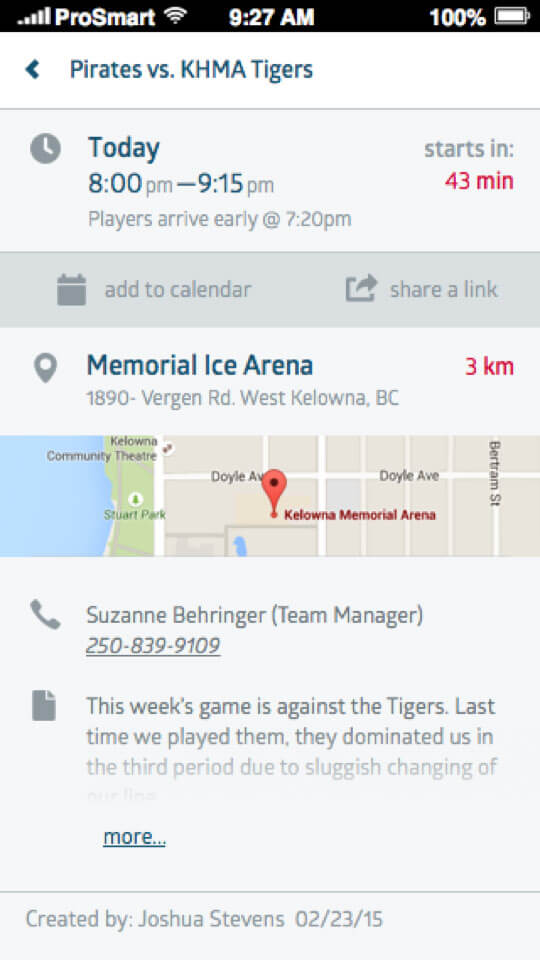The height and width of the screenshot is (960, 540).
Task: Click the battery icon in status bar
Action: pos(512,16)
